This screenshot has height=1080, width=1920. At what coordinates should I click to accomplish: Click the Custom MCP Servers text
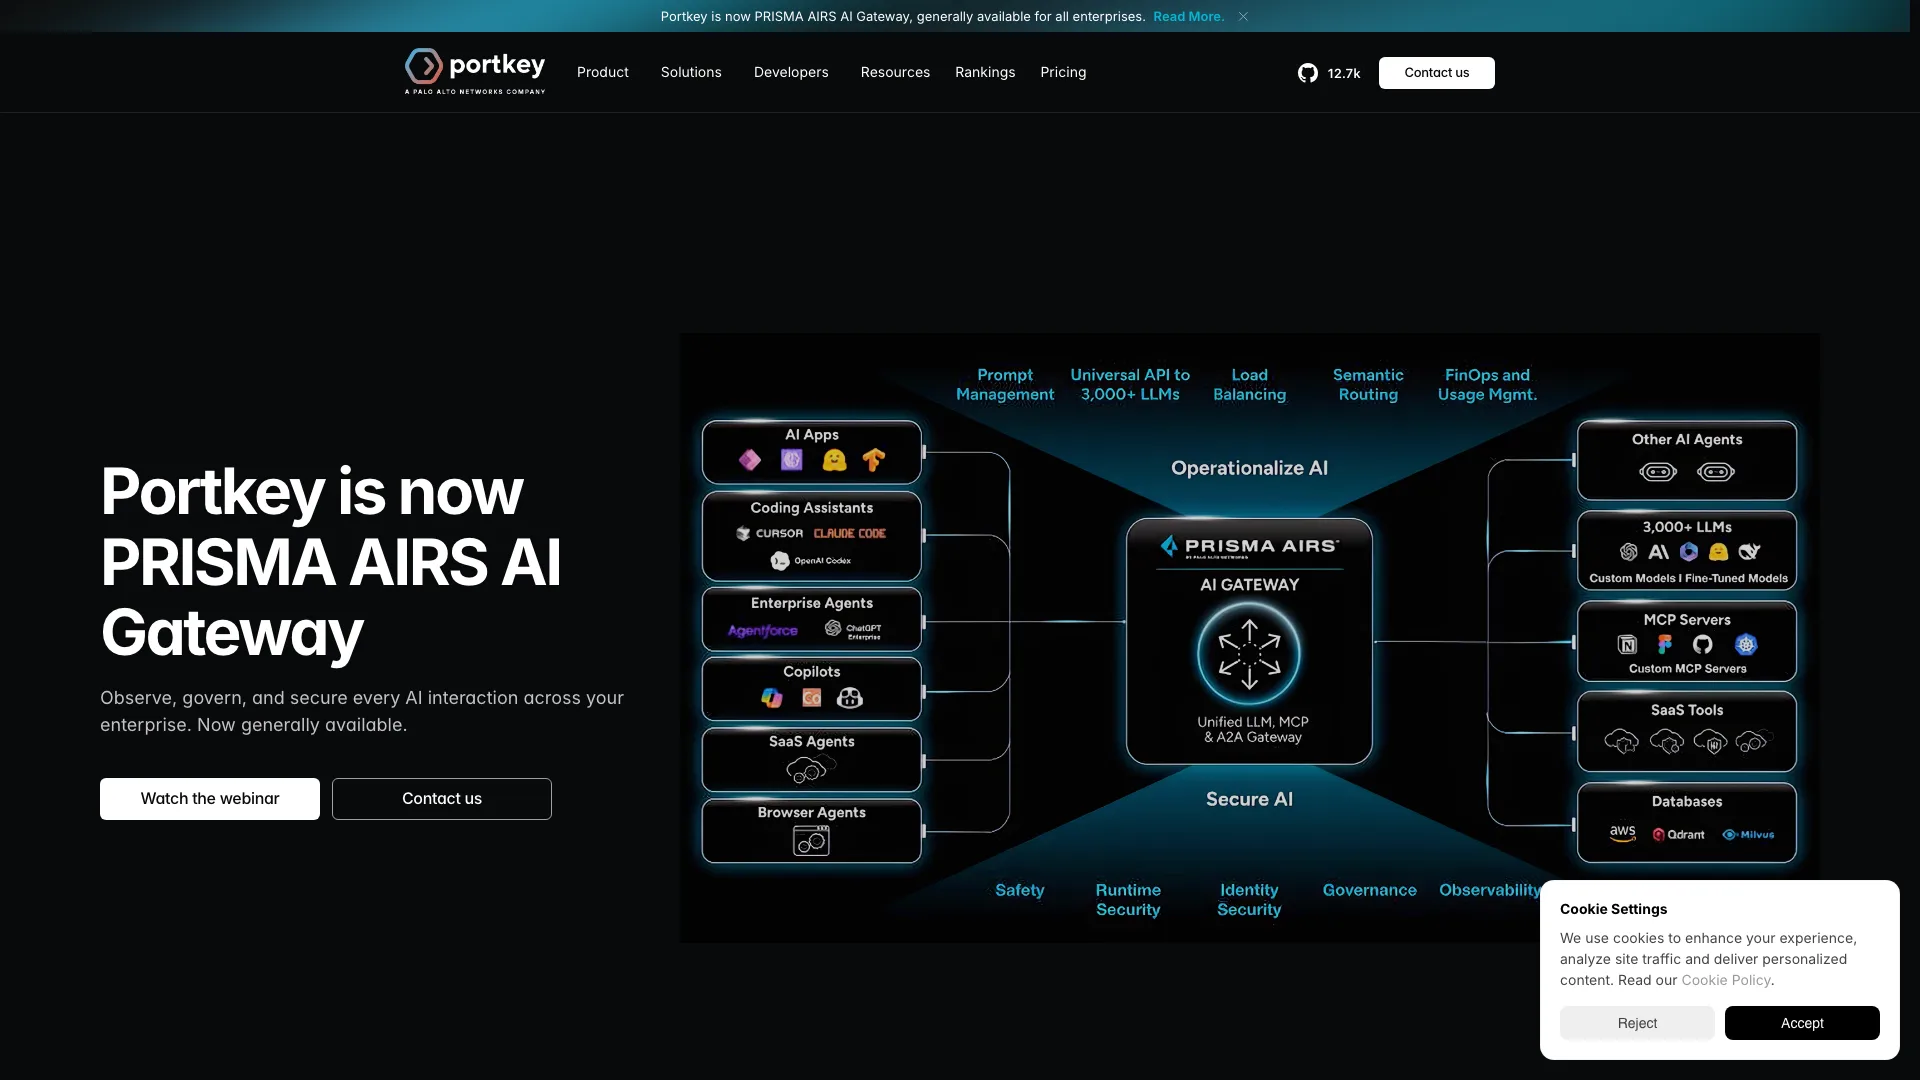[x=1687, y=669]
